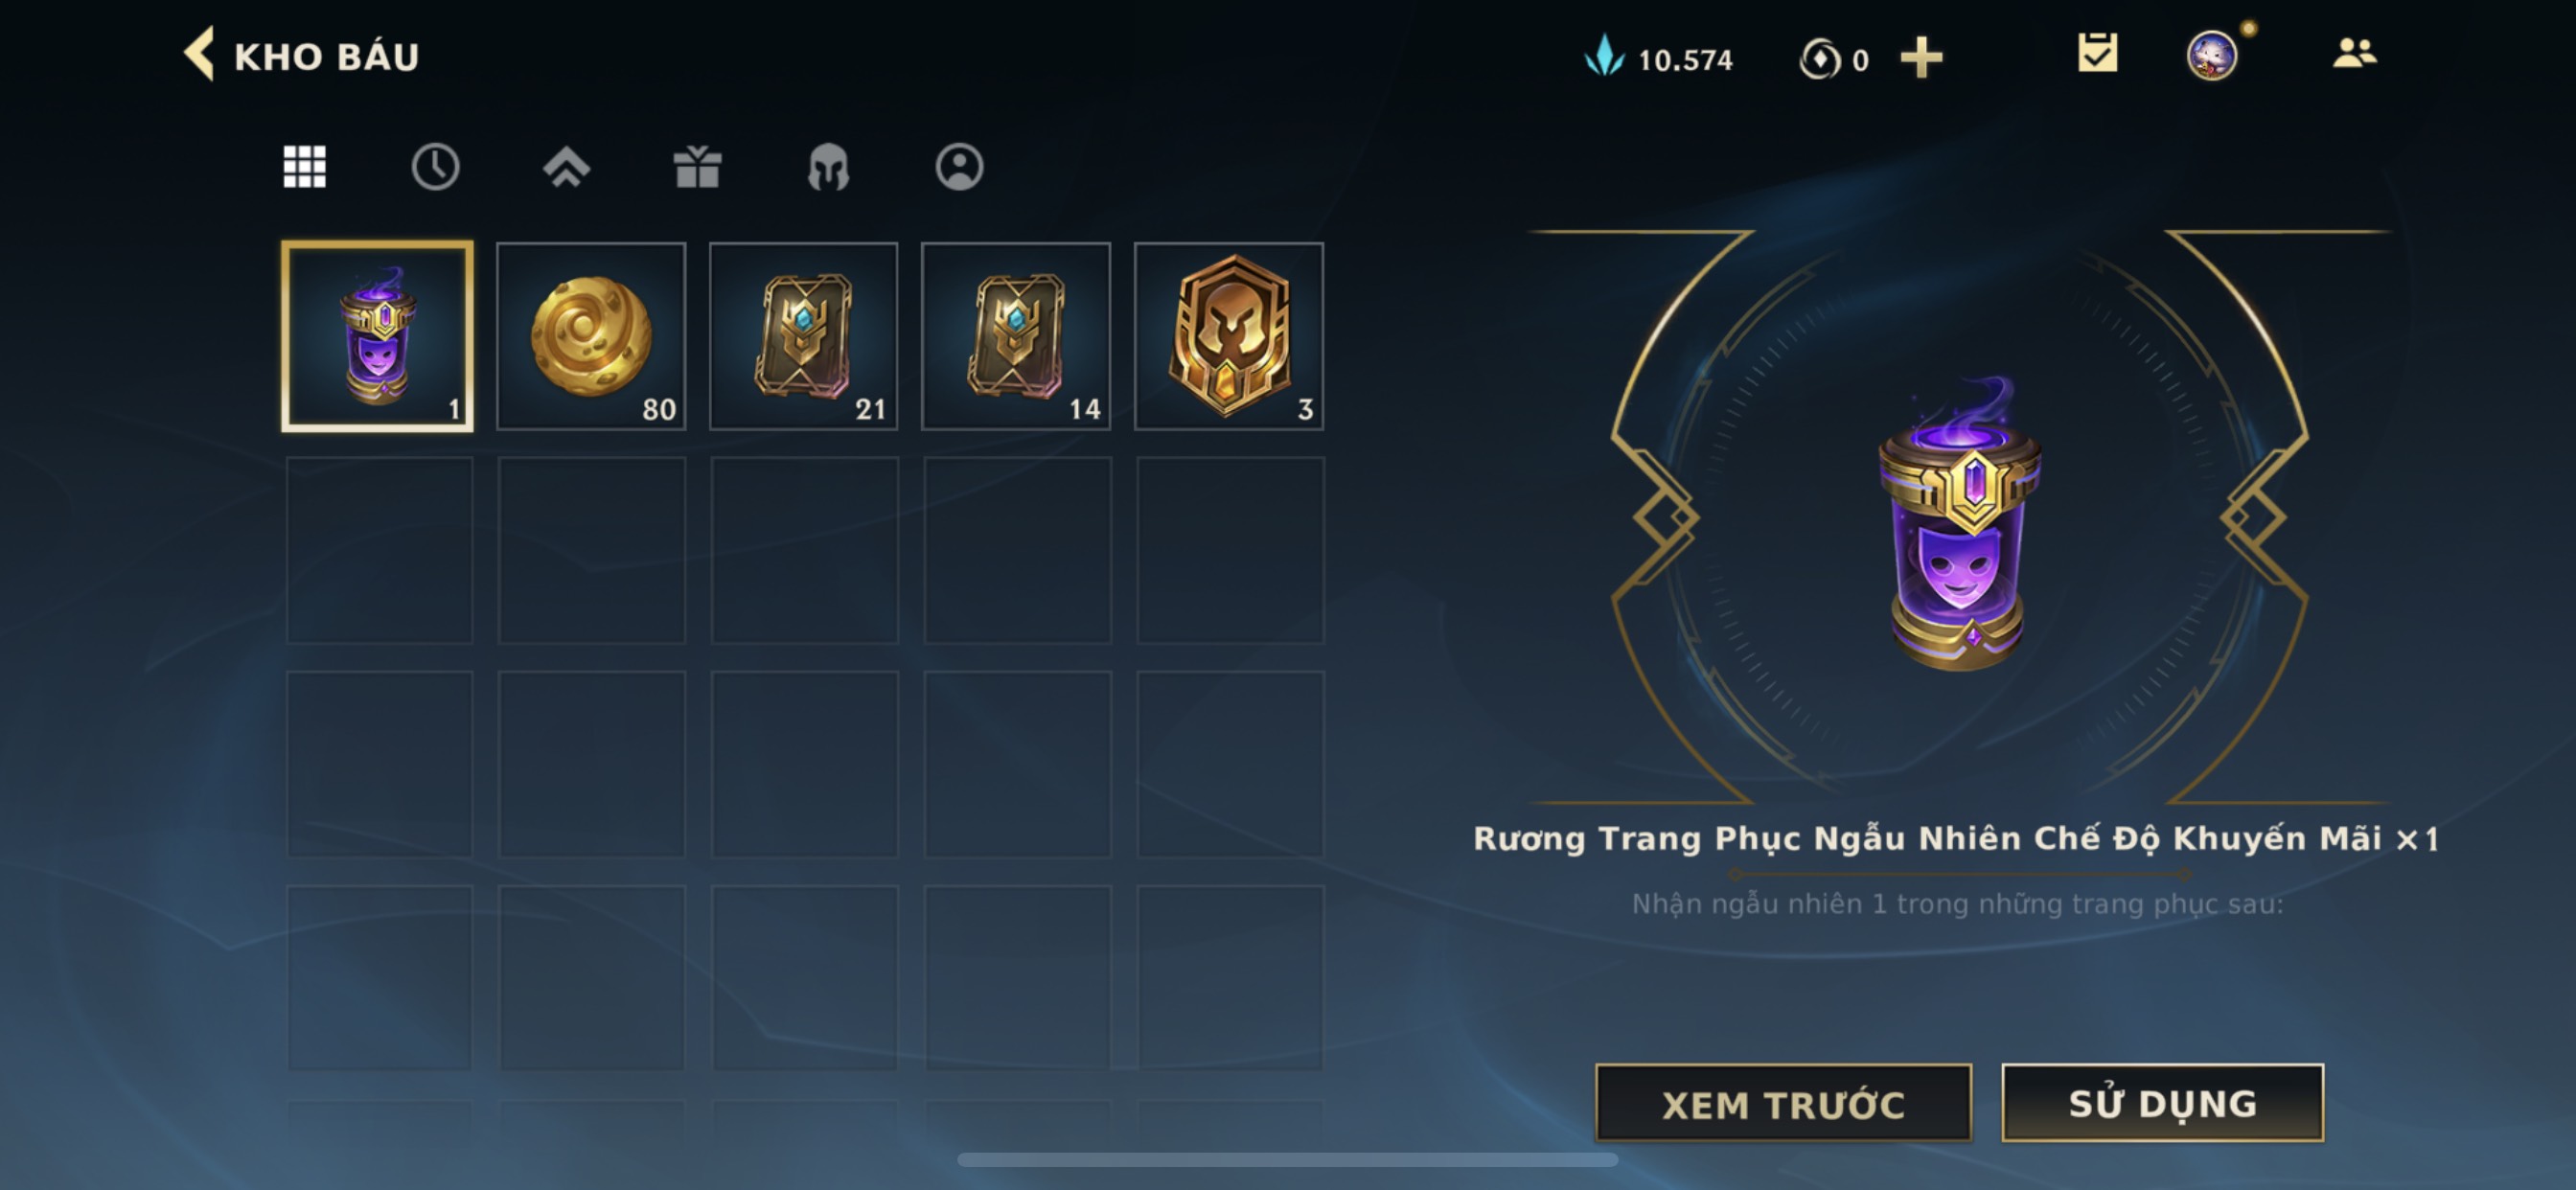
Task: Click the large chest preview image
Action: point(1958,522)
